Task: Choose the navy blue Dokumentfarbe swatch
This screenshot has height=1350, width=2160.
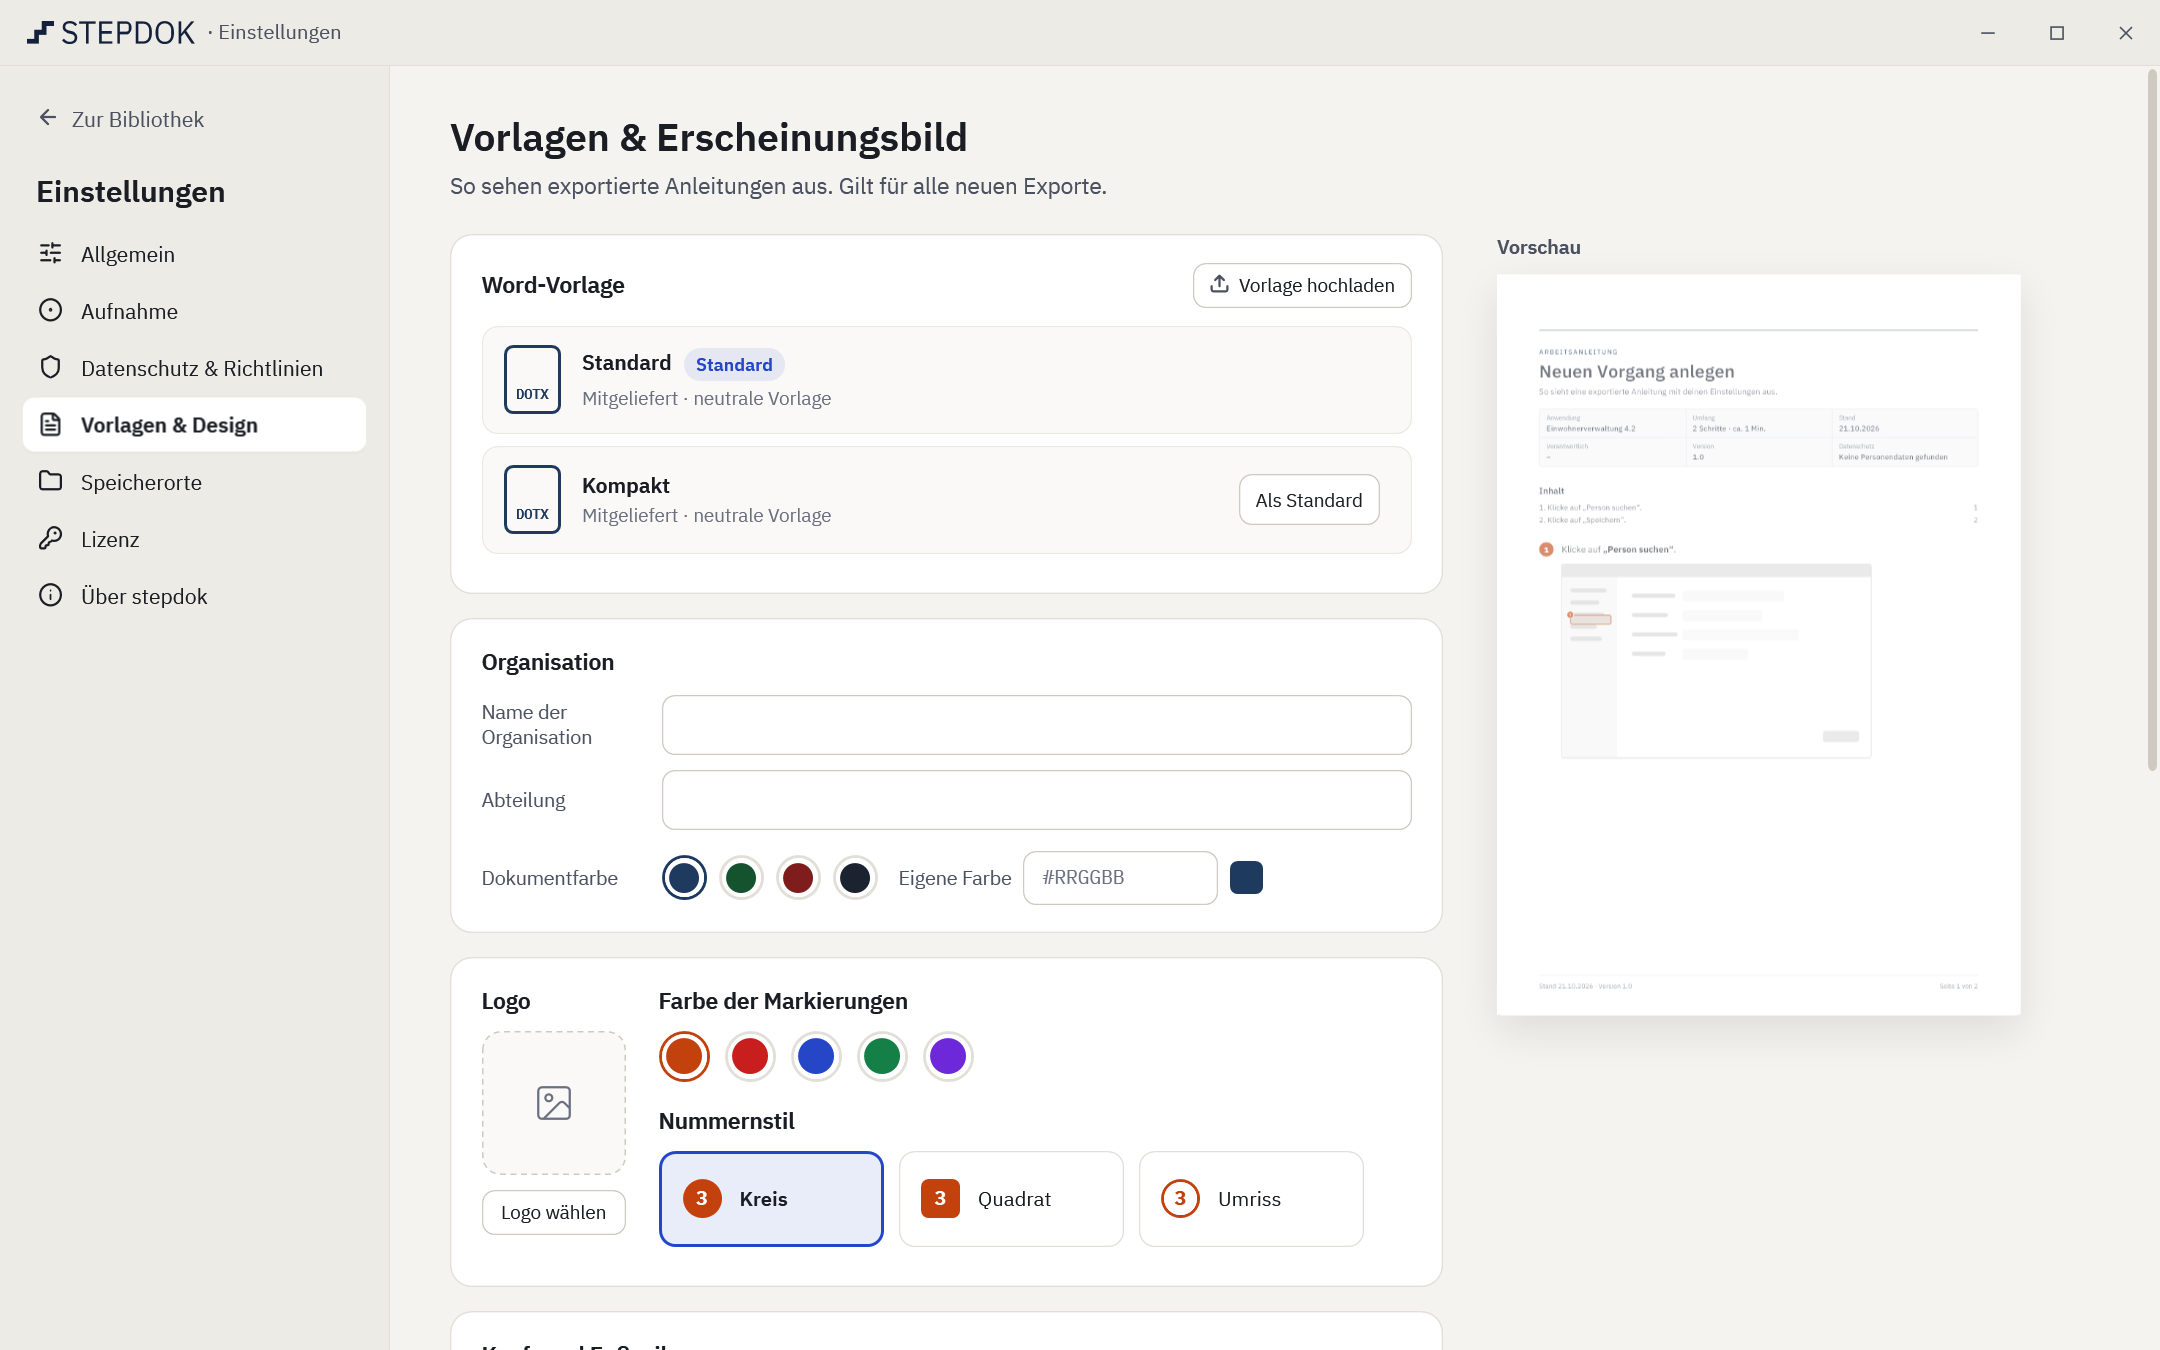Action: pos(684,878)
